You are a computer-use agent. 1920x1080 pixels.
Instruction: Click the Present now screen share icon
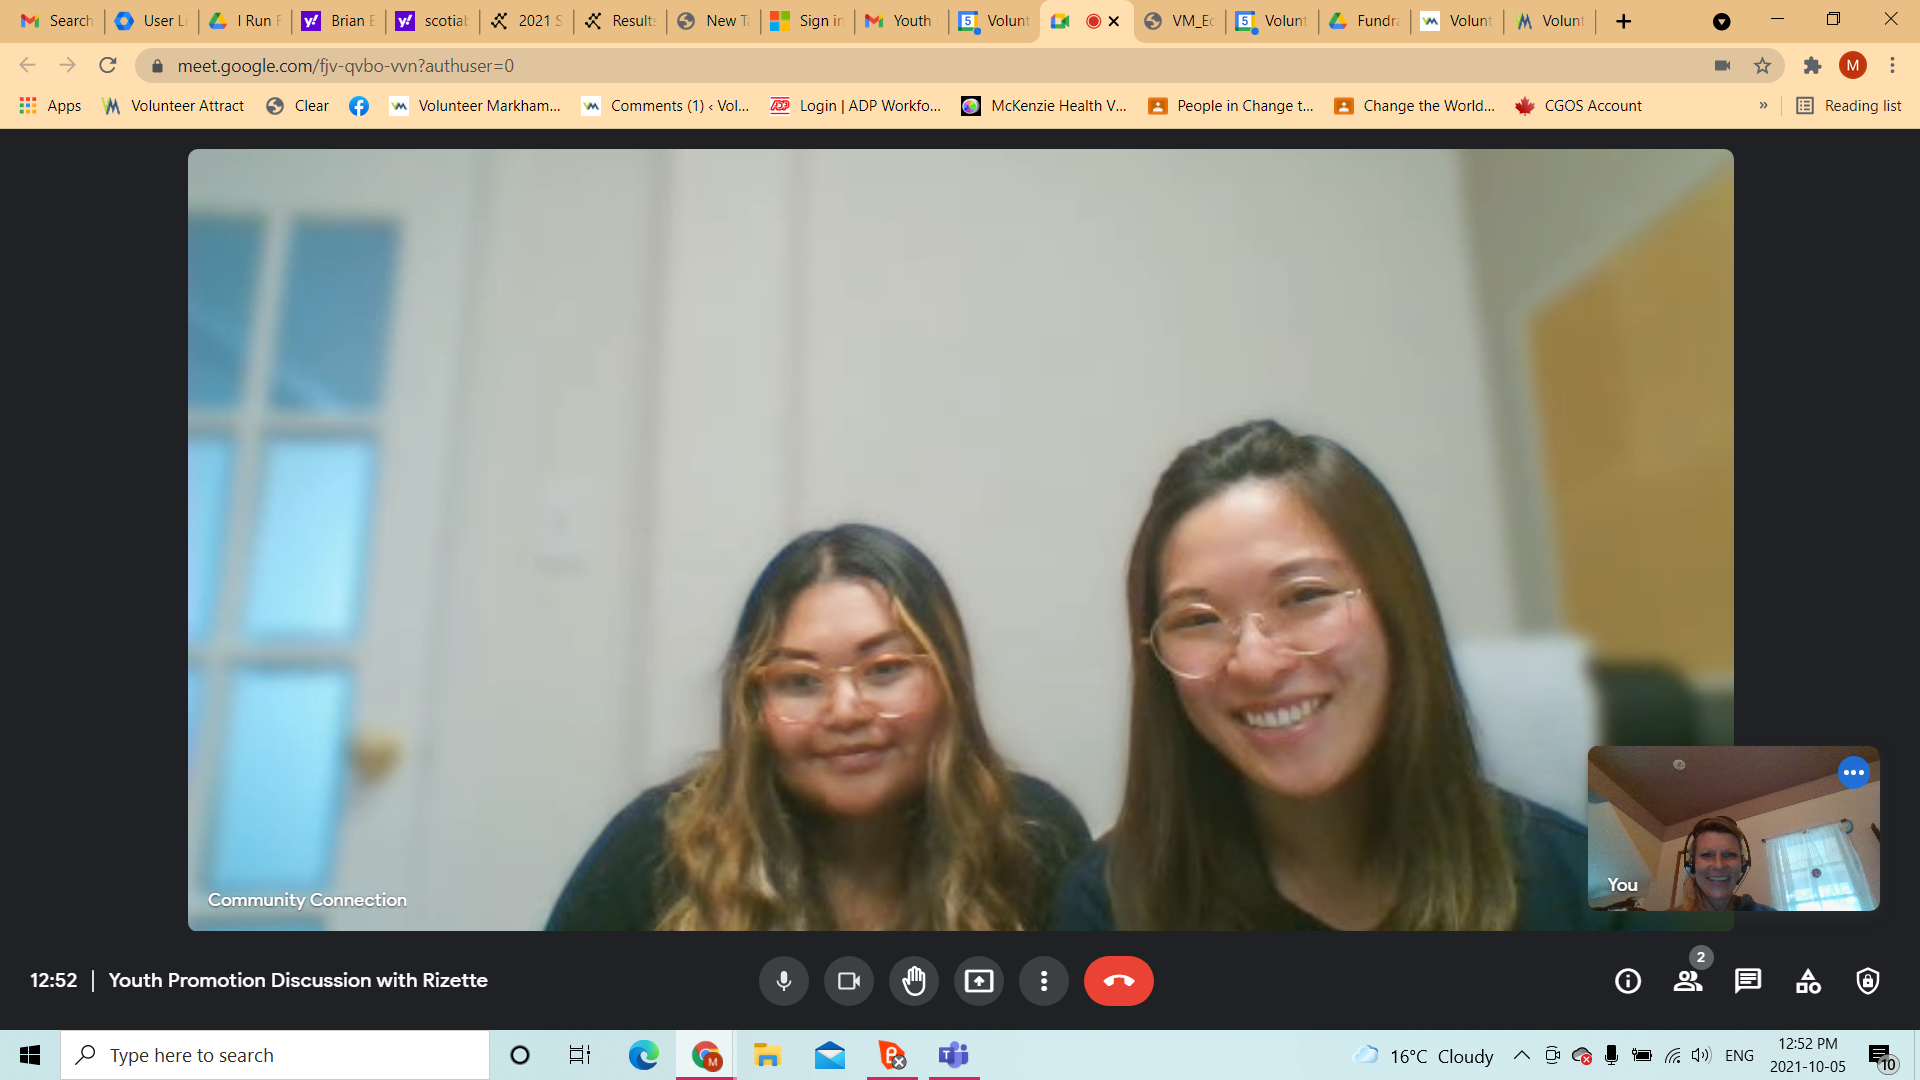click(x=979, y=981)
